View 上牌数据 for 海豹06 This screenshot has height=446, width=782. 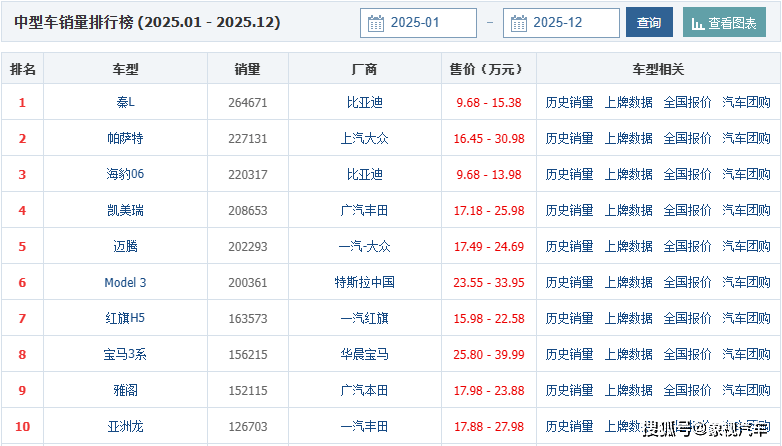tap(628, 174)
